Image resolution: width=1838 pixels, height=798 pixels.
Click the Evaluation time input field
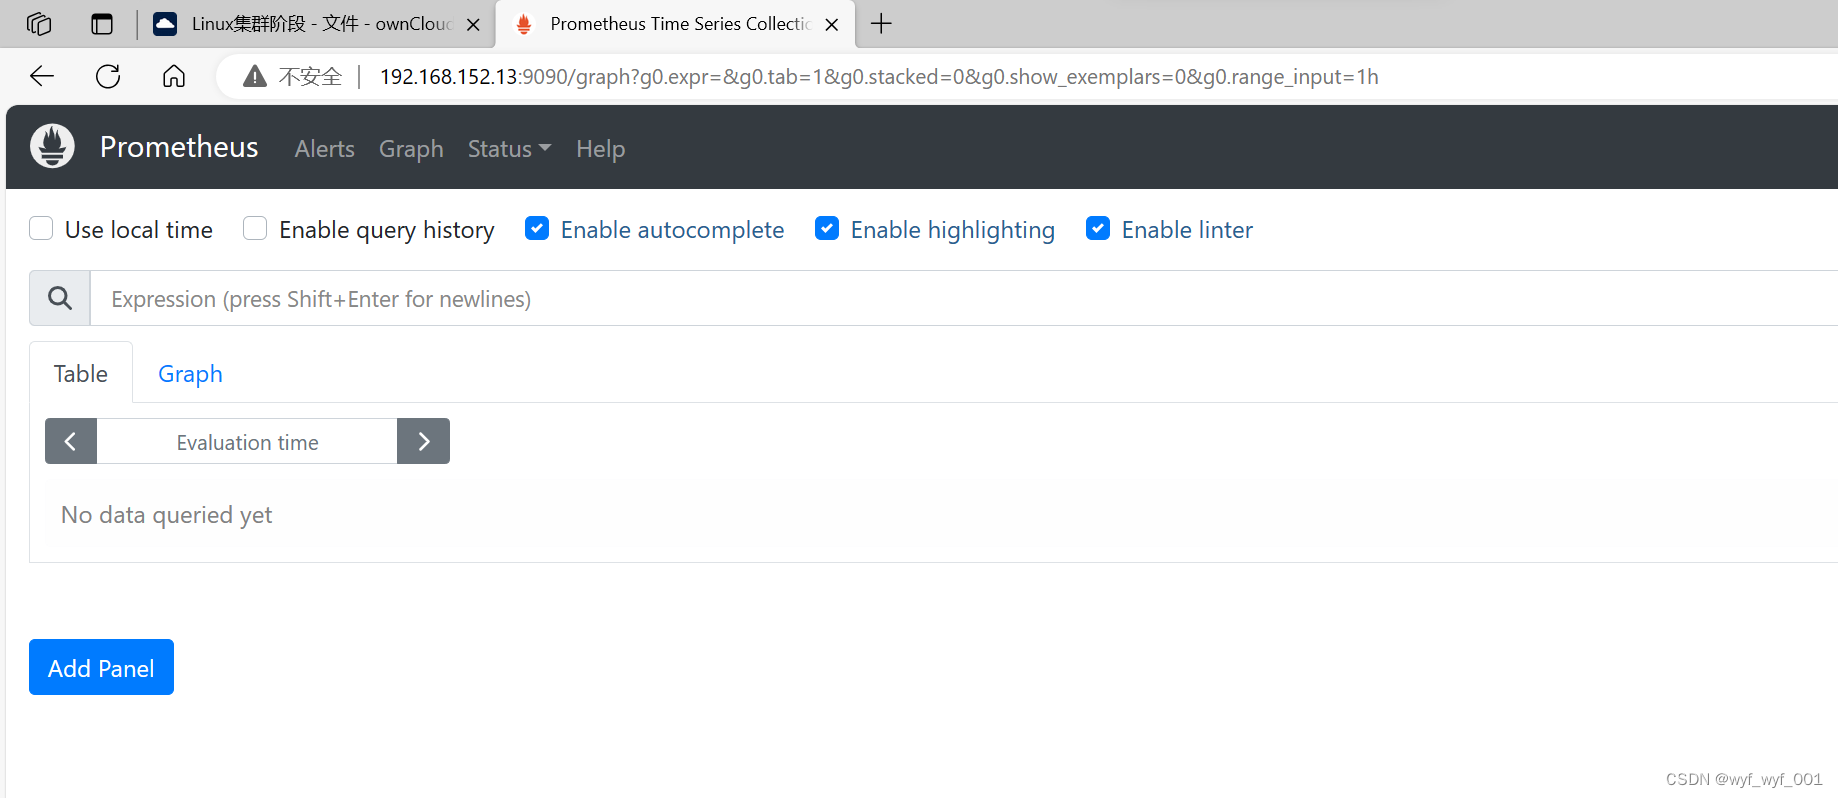click(247, 441)
